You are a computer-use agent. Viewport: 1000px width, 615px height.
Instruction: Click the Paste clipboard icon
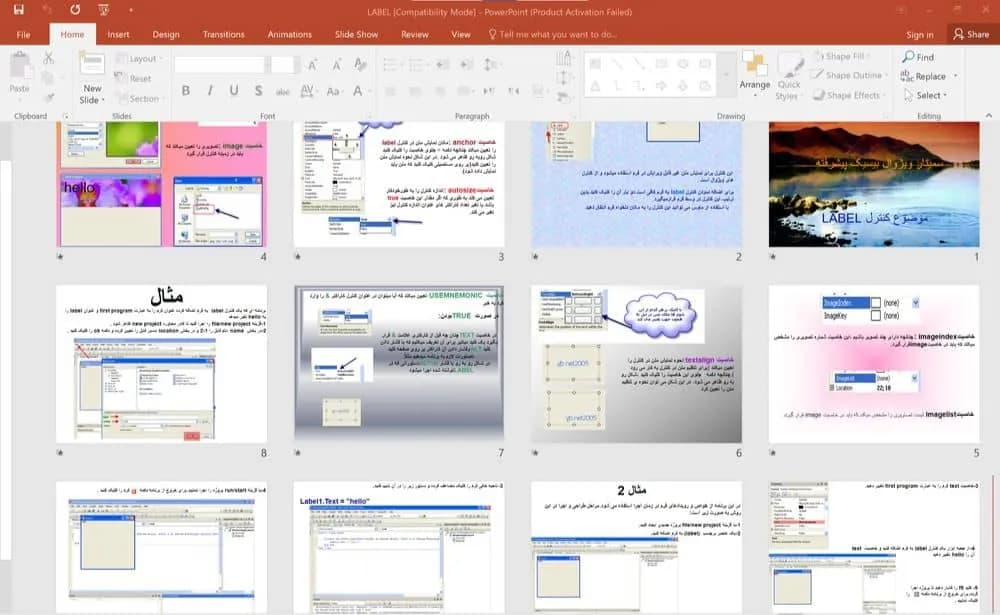pyautogui.click(x=20, y=66)
